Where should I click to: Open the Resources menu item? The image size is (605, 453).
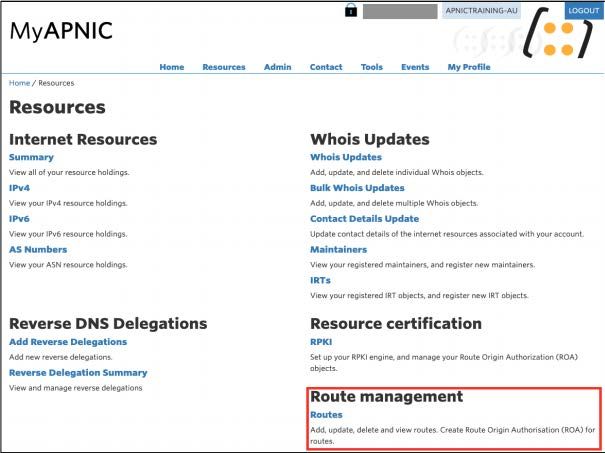point(224,67)
